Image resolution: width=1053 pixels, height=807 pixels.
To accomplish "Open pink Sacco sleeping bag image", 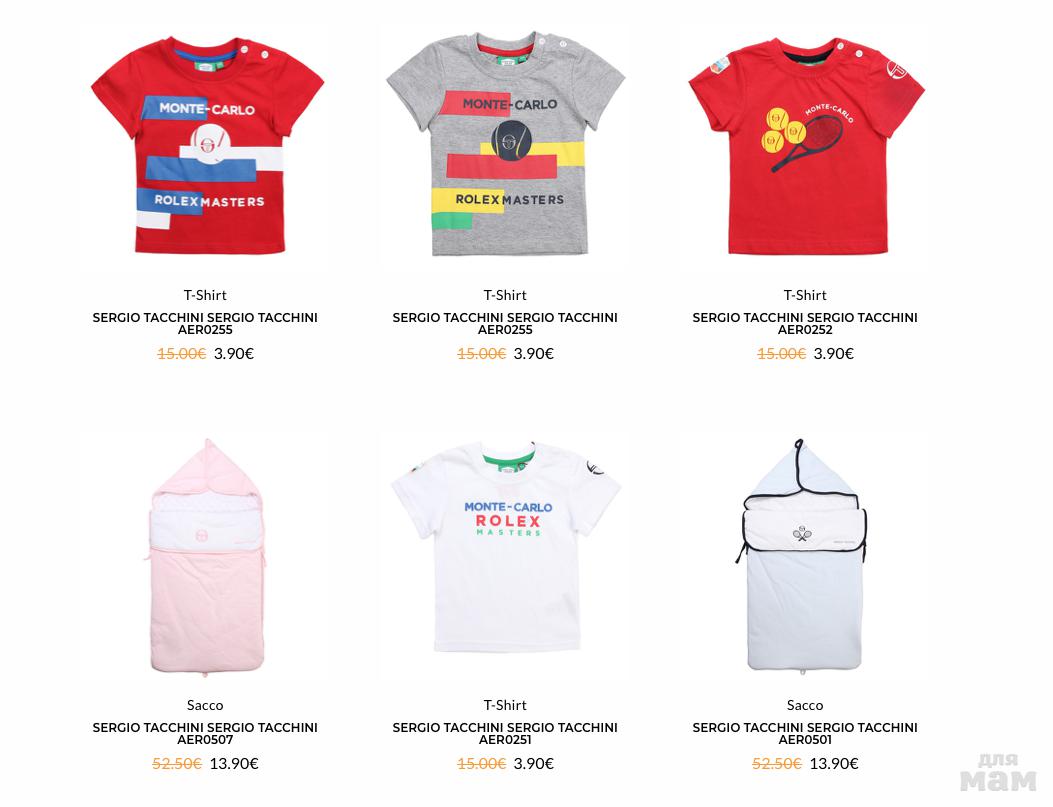I will click(206, 556).
